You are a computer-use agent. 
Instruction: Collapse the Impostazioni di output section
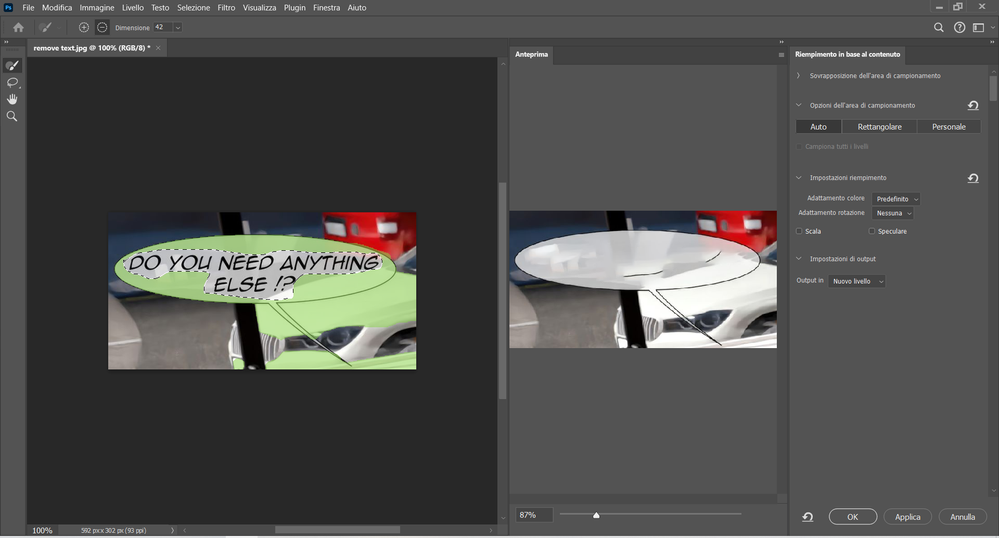(x=798, y=259)
